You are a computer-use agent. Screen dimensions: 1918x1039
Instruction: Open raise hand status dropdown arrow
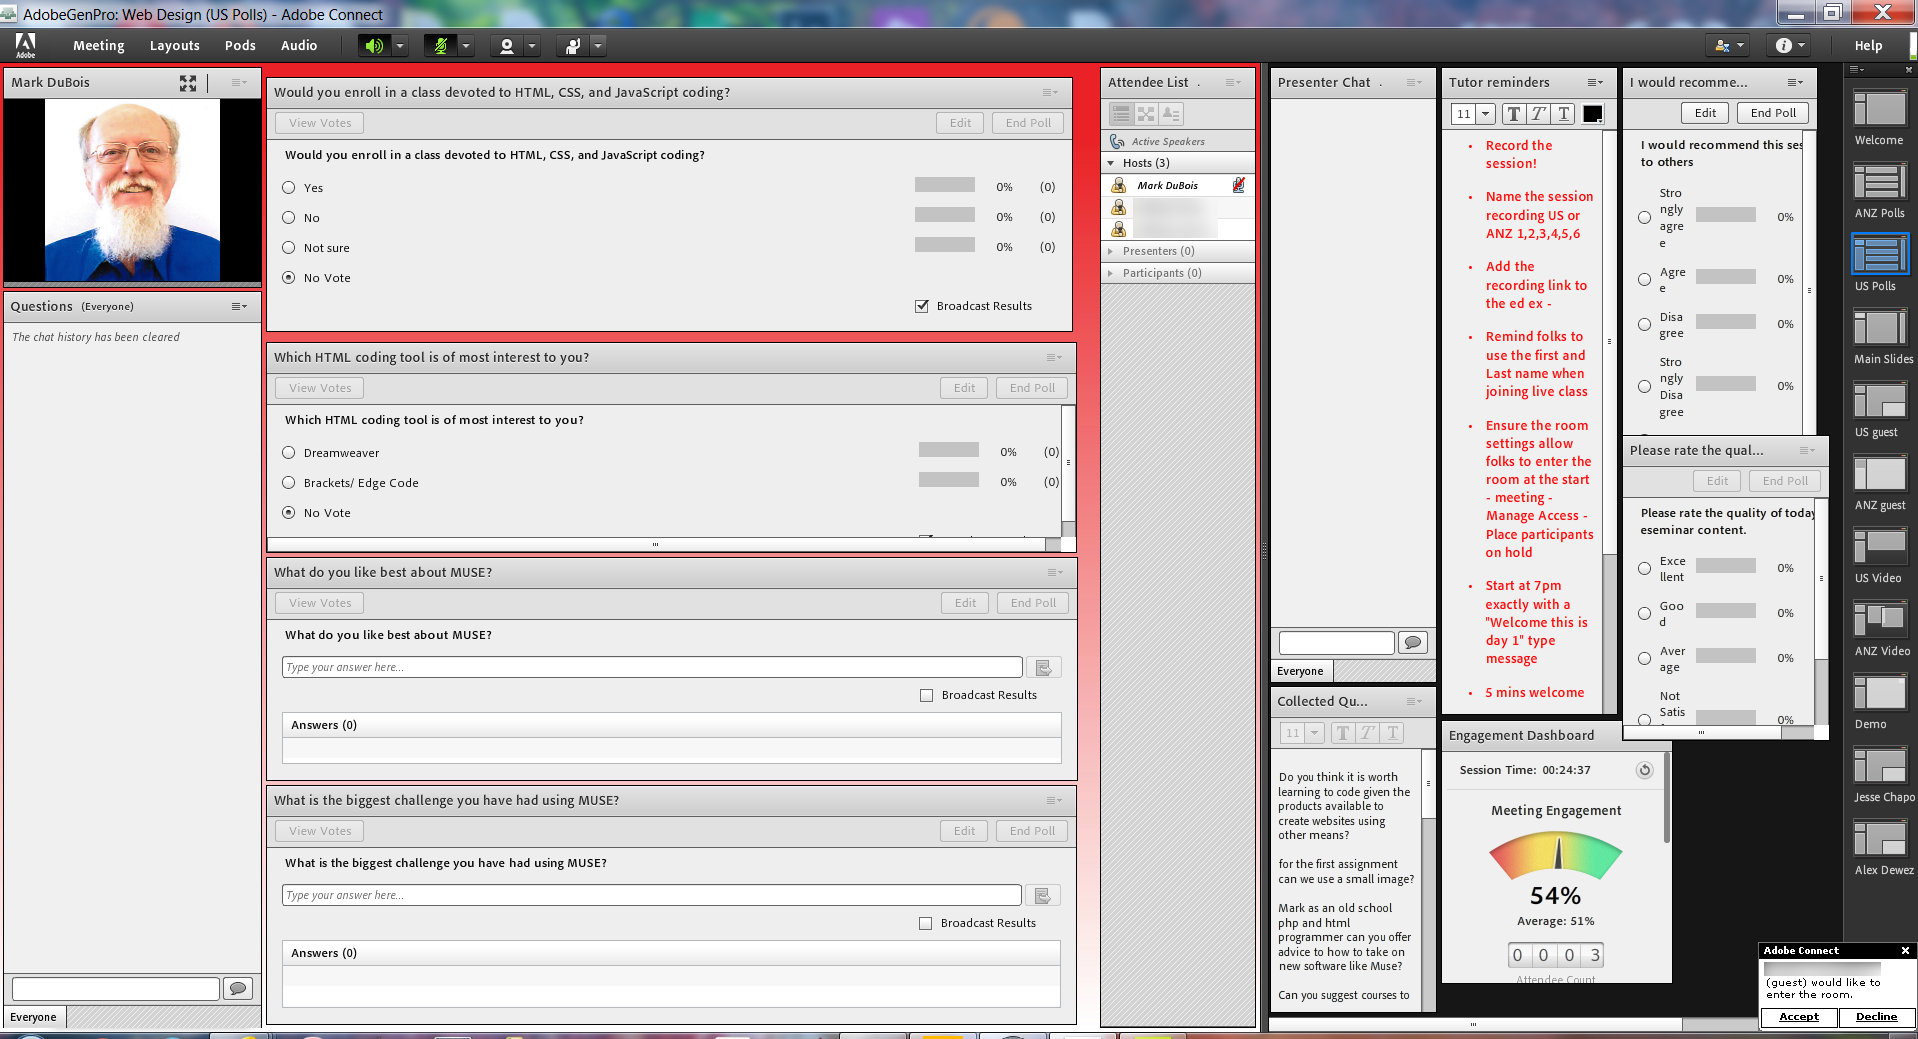pos(598,46)
